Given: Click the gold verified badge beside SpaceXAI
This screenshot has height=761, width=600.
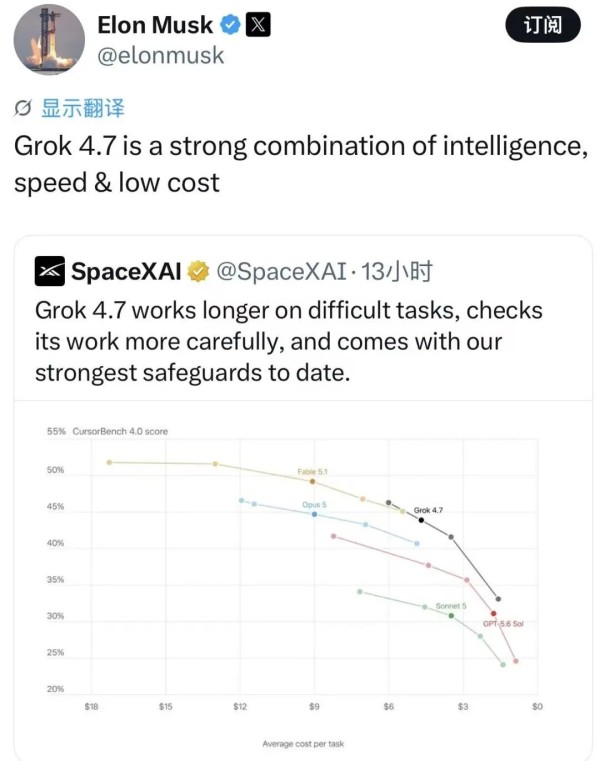Looking at the screenshot, I should (198, 271).
